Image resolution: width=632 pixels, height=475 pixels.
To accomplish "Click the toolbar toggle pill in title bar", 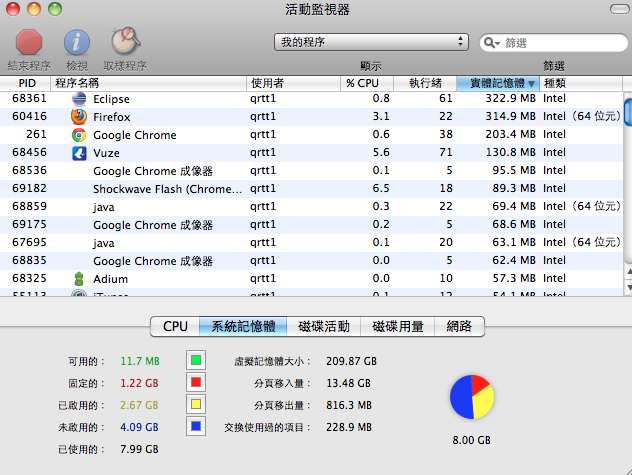I will click(x=619, y=9).
